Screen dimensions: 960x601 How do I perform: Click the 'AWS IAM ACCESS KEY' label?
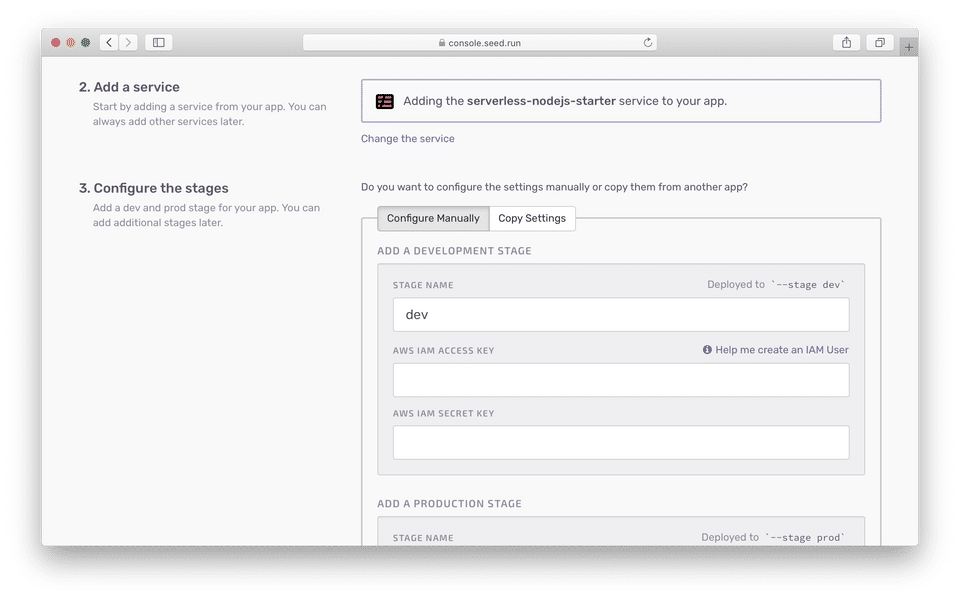pyautogui.click(x=443, y=351)
